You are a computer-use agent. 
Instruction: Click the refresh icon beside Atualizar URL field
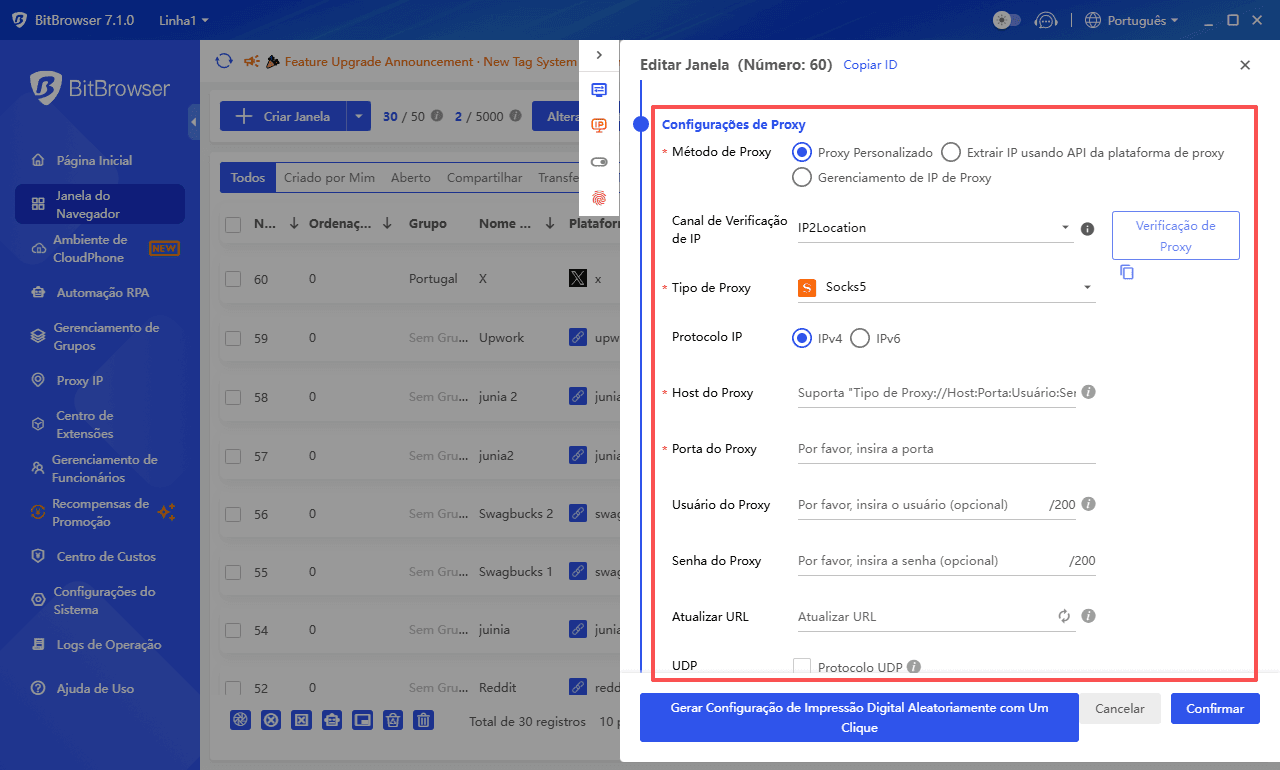[1063, 616]
